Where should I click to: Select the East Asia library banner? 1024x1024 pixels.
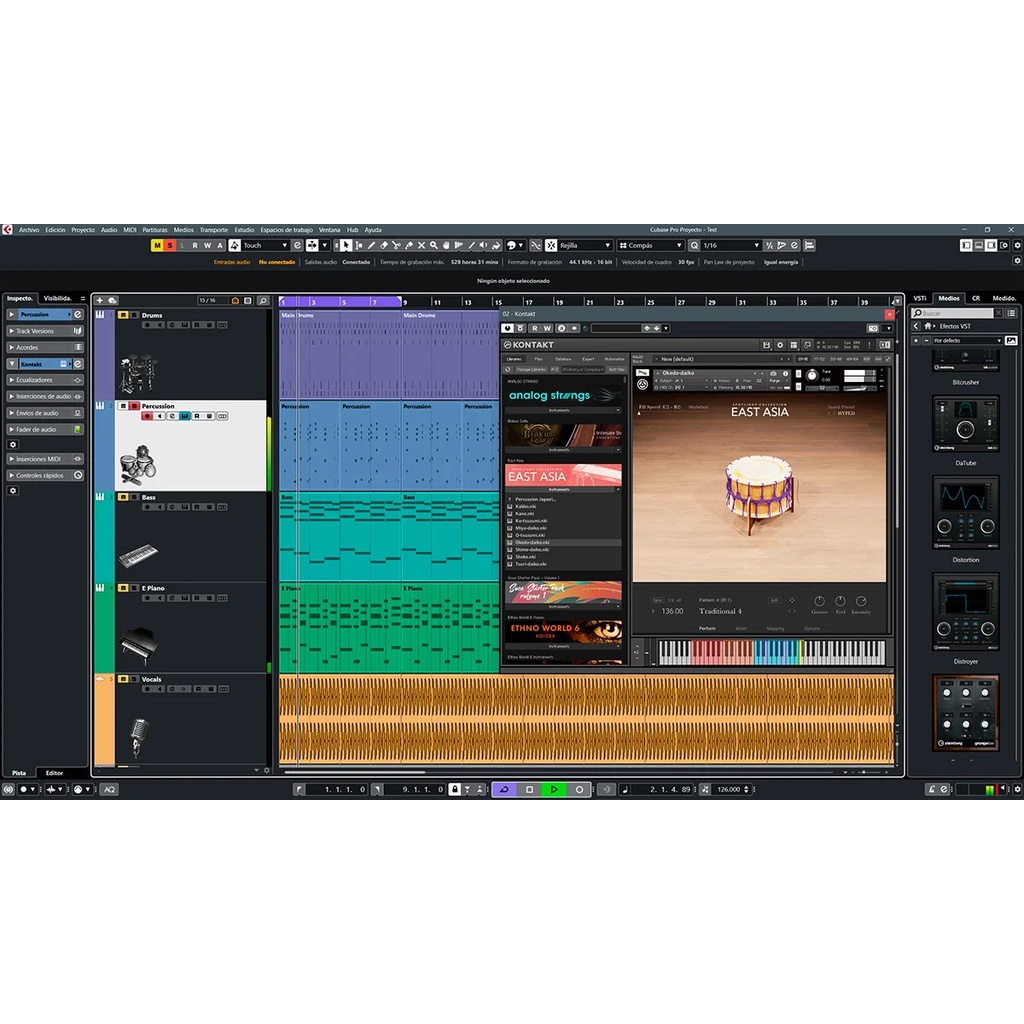click(x=564, y=476)
